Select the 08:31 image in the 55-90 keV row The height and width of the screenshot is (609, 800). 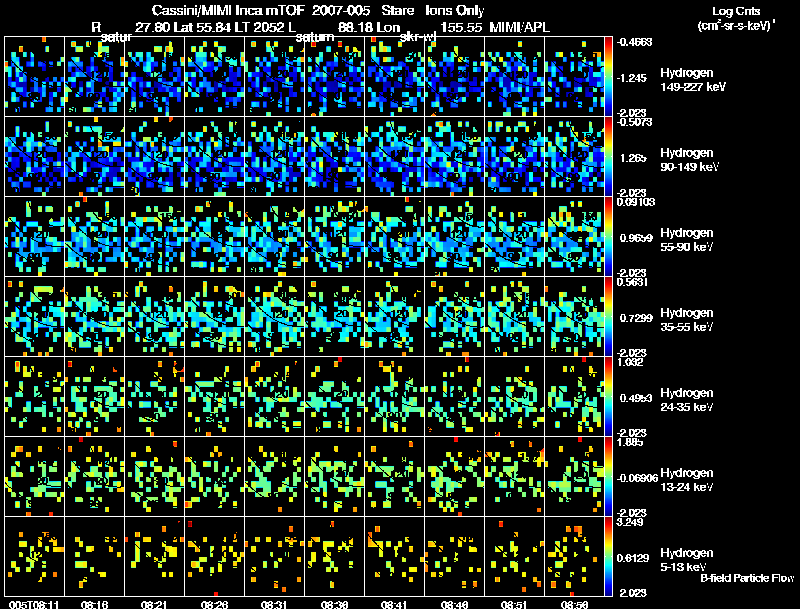point(274,236)
